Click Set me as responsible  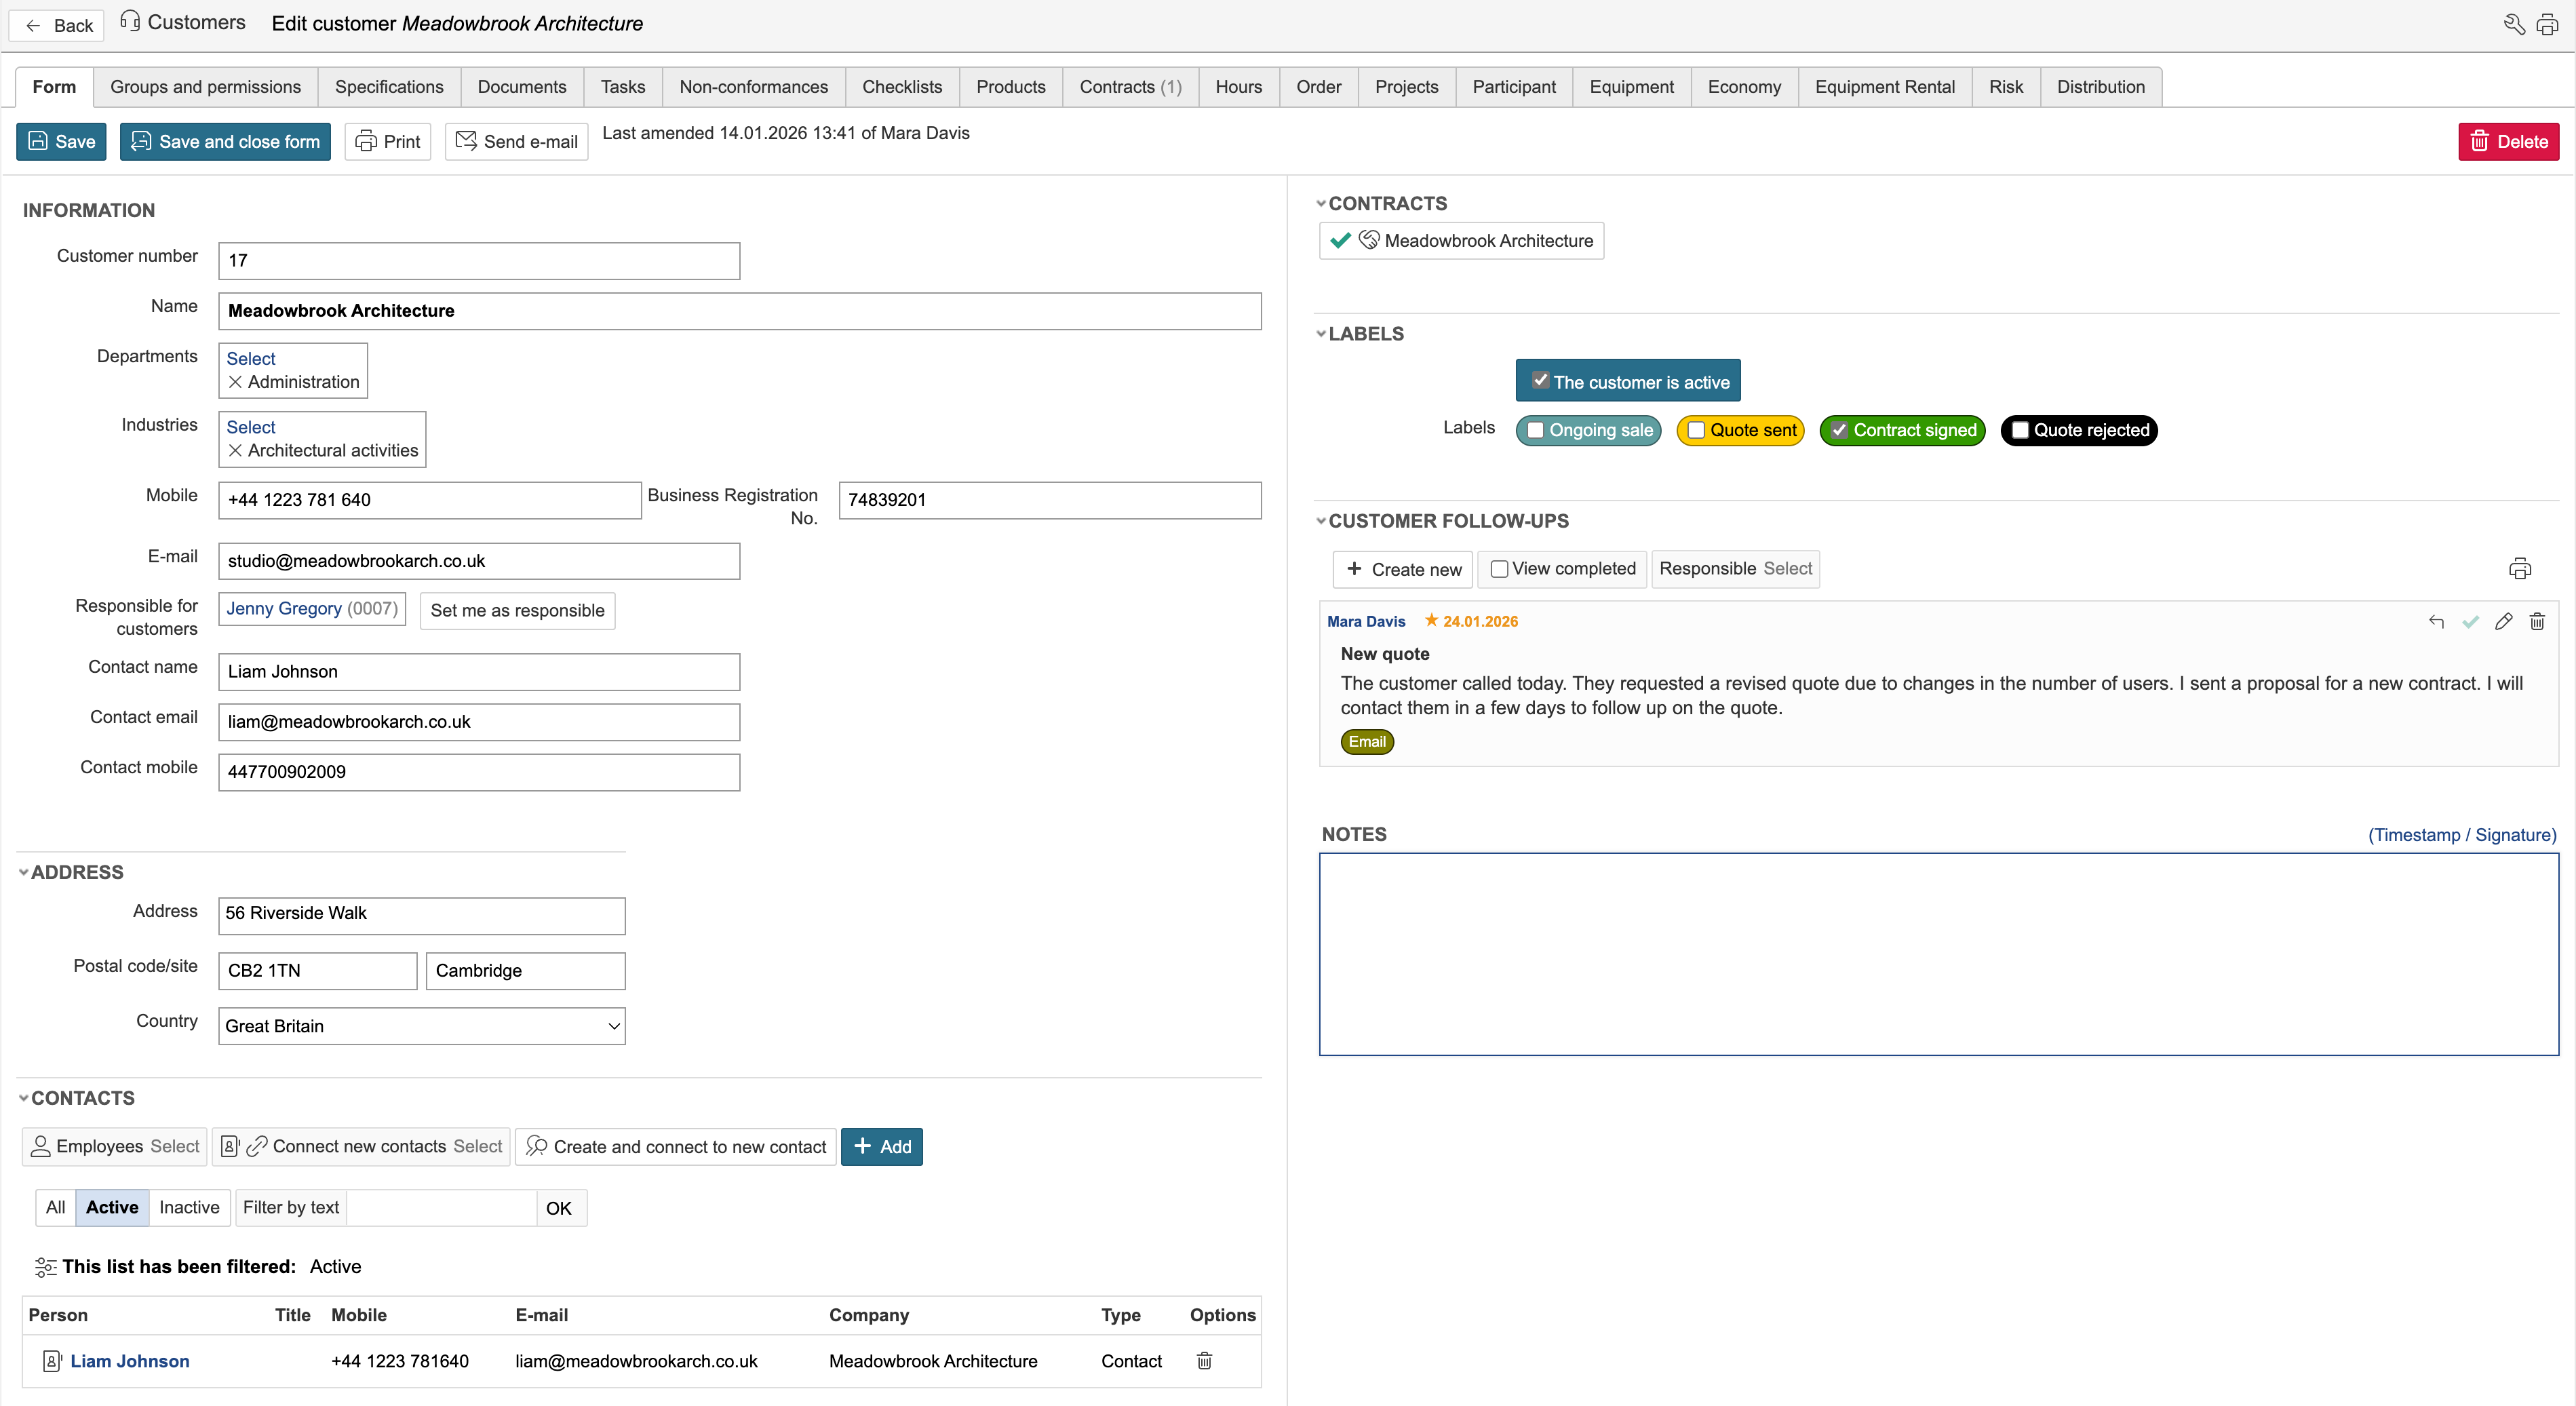coord(517,611)
